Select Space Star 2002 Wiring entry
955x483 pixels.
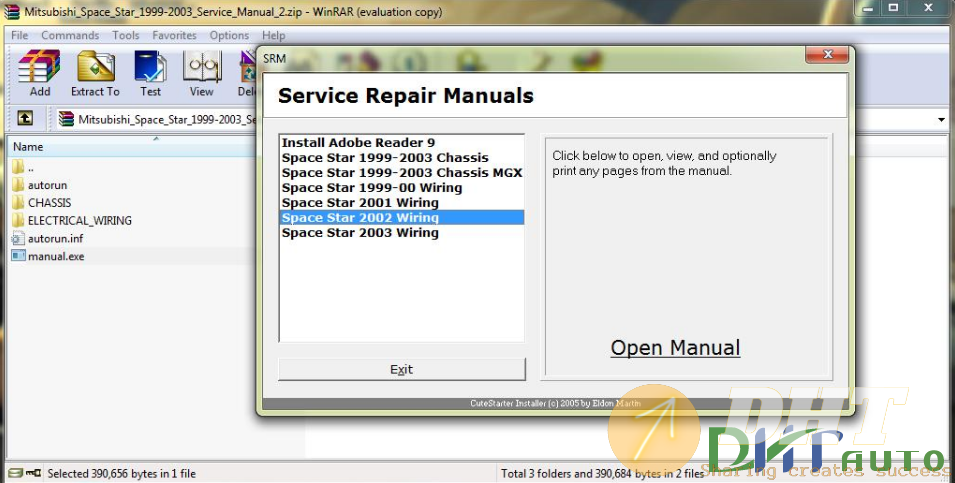point(402,217)
